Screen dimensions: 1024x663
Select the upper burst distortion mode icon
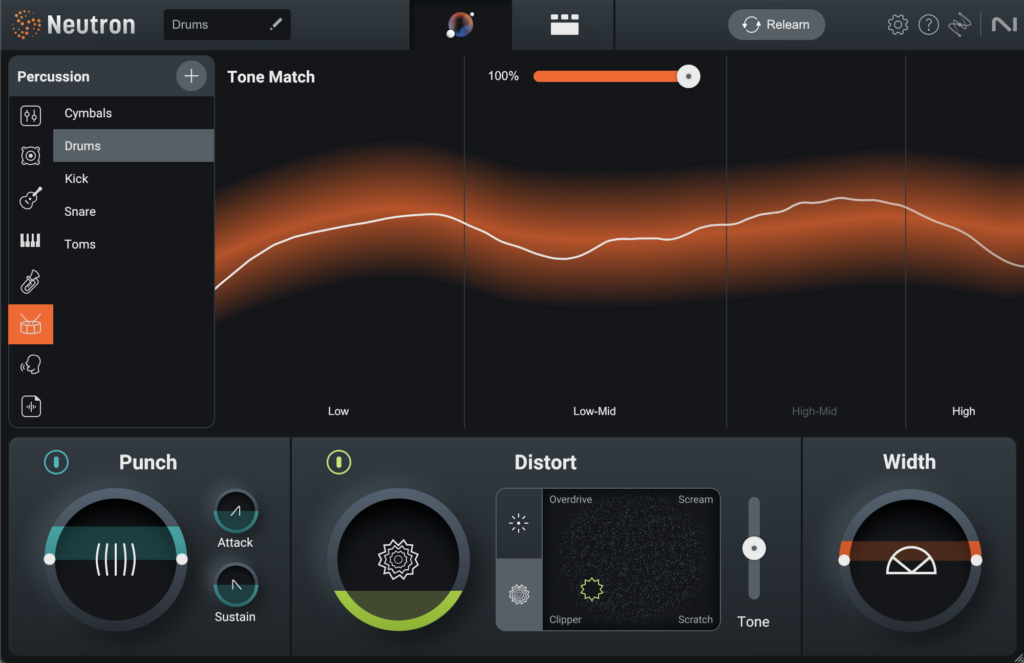tap(519, 523)
